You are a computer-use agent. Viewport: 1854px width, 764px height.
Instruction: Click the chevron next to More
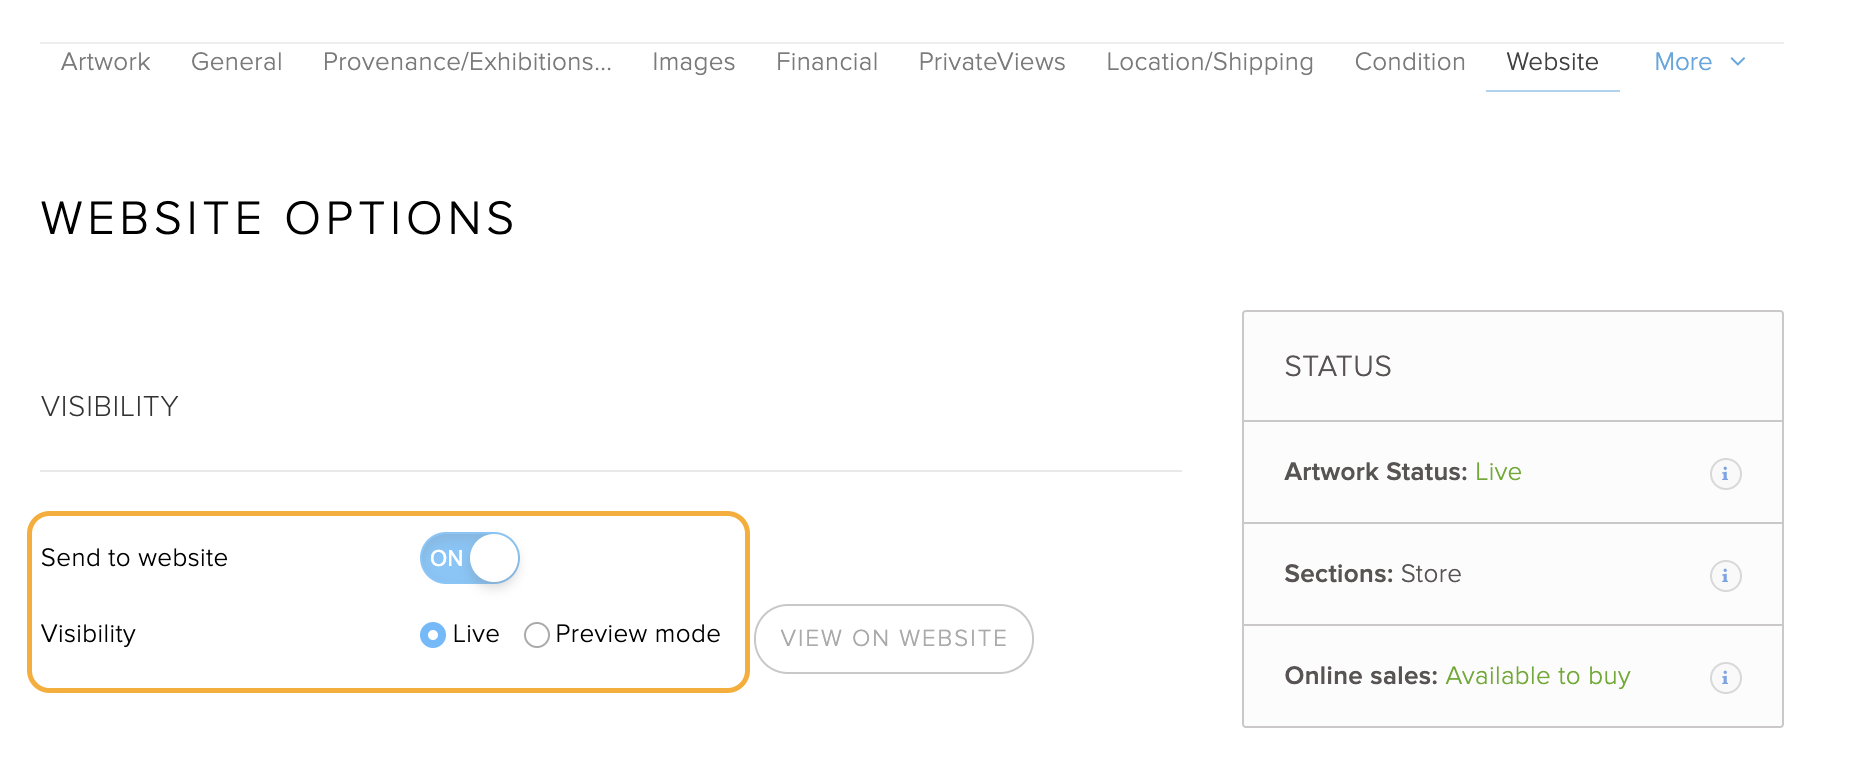click(x=1738, y=62)
